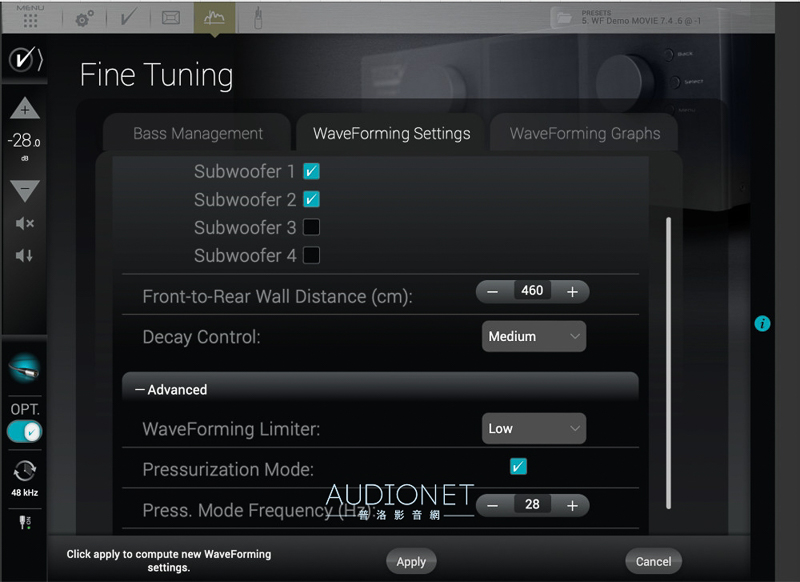
Task: Click the Apply button
Action: (x=411, y=561)
